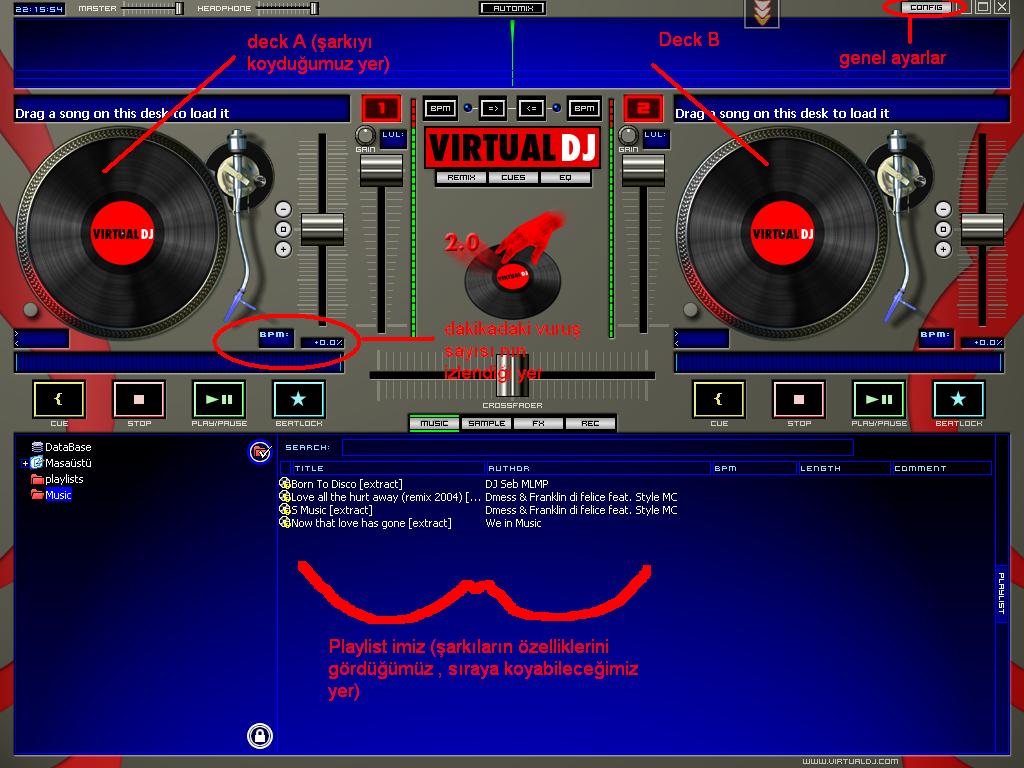Reset deck 2 pitch with zero button
1024x768 pixels.
943,229
